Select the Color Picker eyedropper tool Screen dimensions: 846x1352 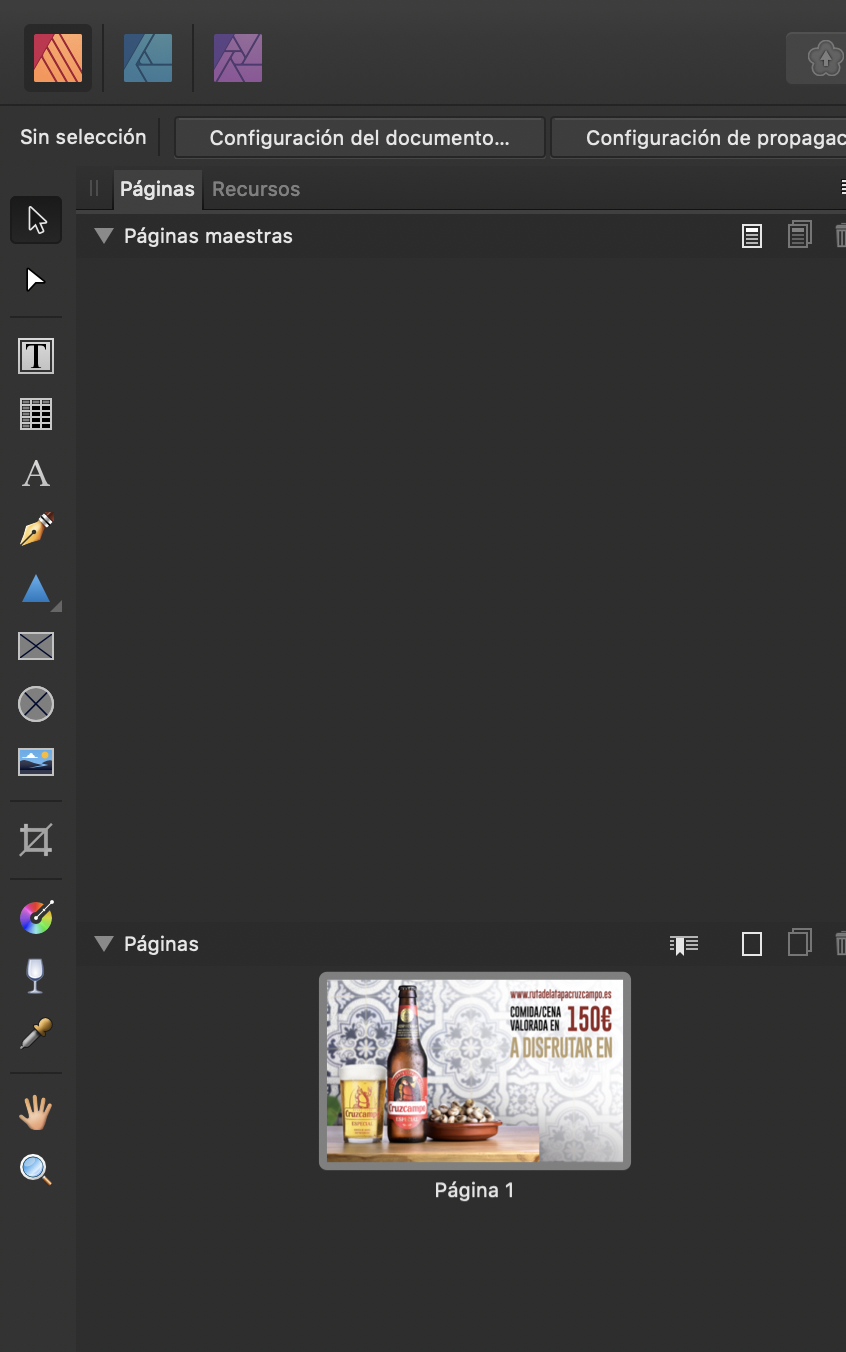[x=36, y=1034]
